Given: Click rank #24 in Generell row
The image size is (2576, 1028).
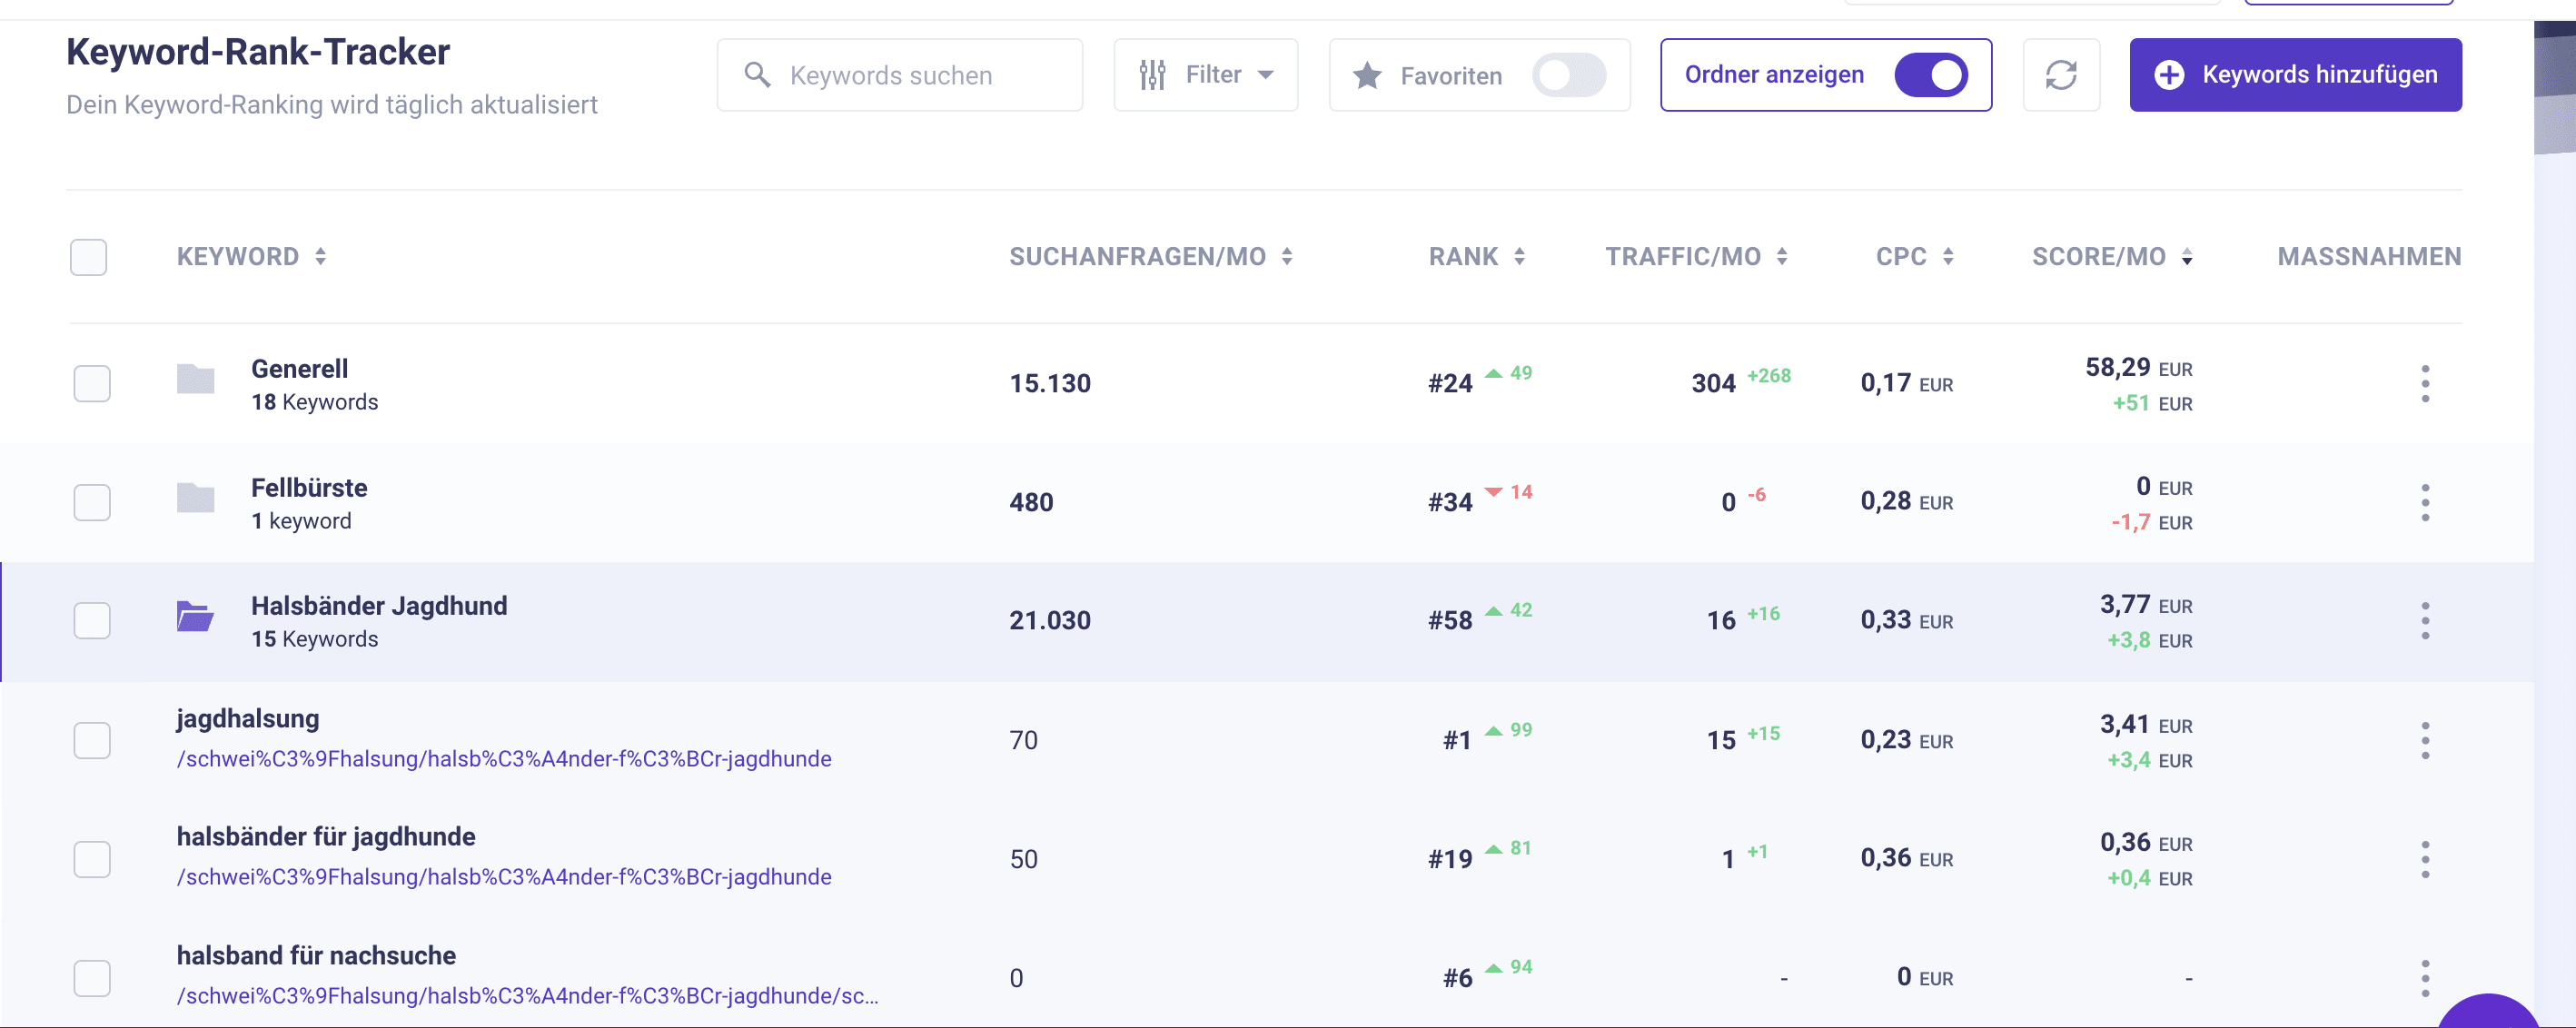Looking at the screenshot, I should pyautogui.click(x=1450, y=384).
